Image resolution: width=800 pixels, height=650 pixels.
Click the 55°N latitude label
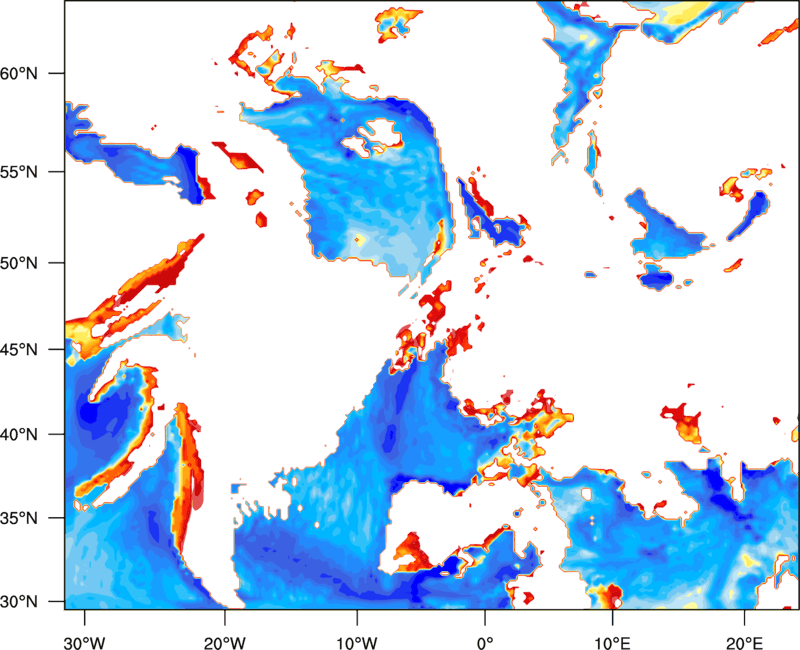[x=19, y=171]
